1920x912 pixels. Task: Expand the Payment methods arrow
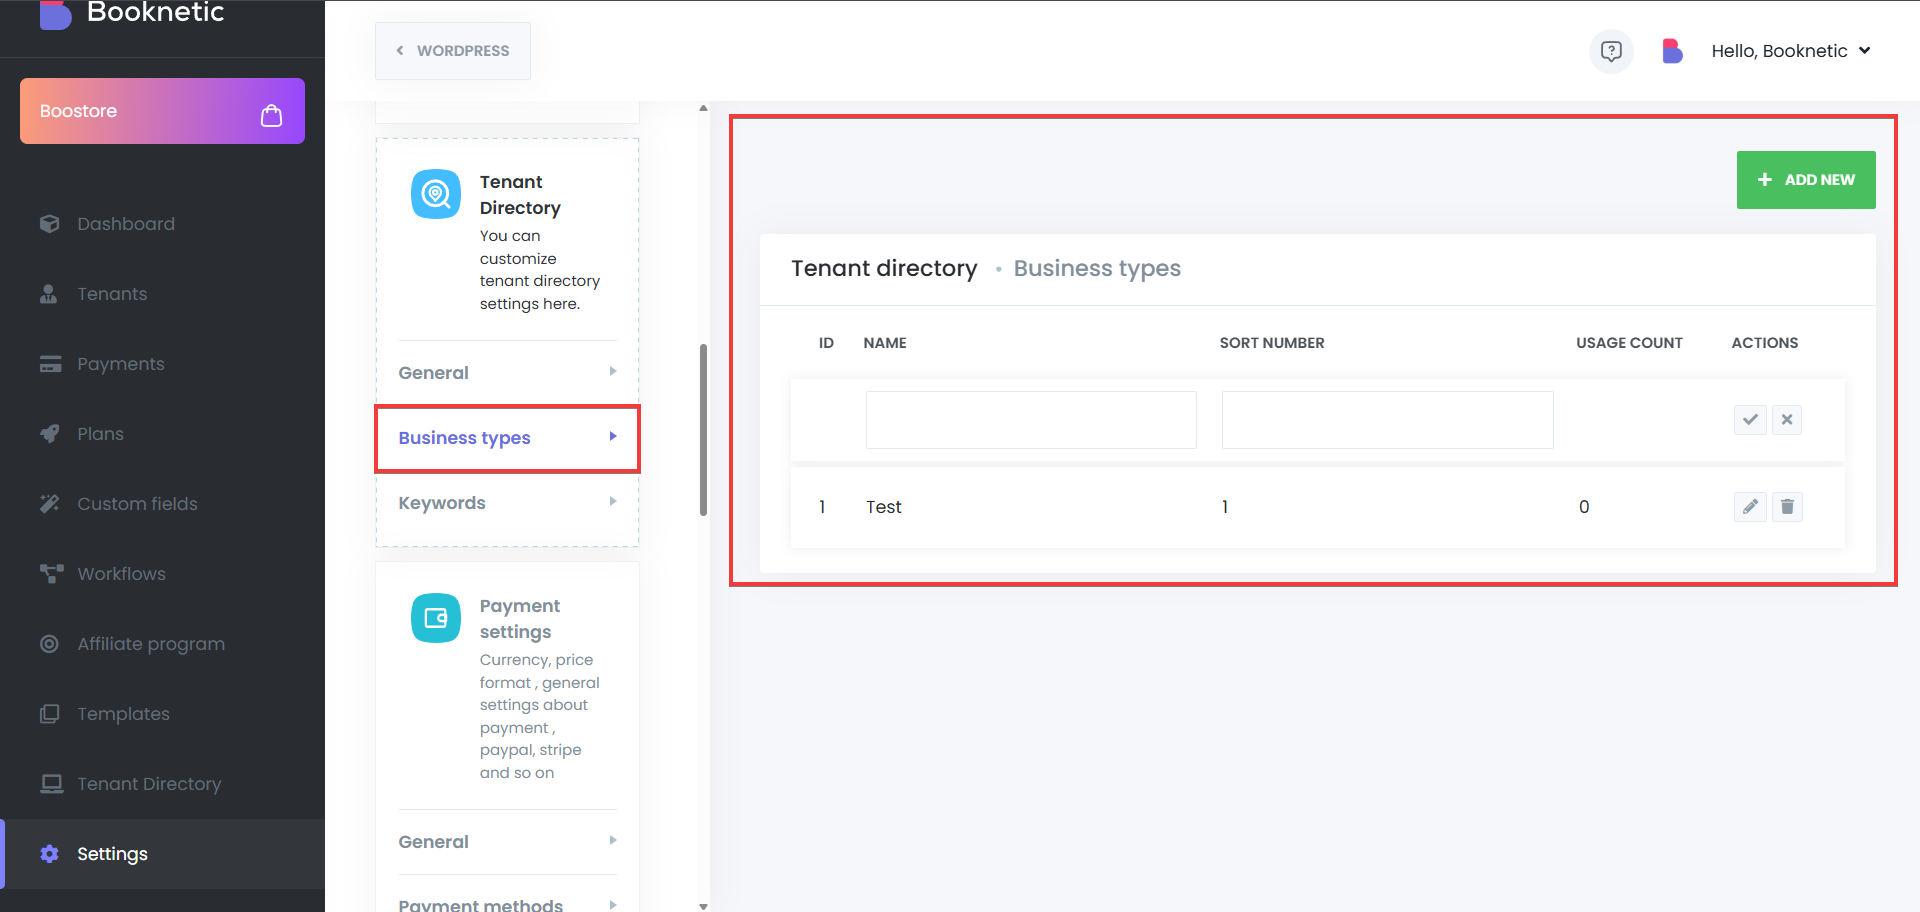tap(613, 904)
